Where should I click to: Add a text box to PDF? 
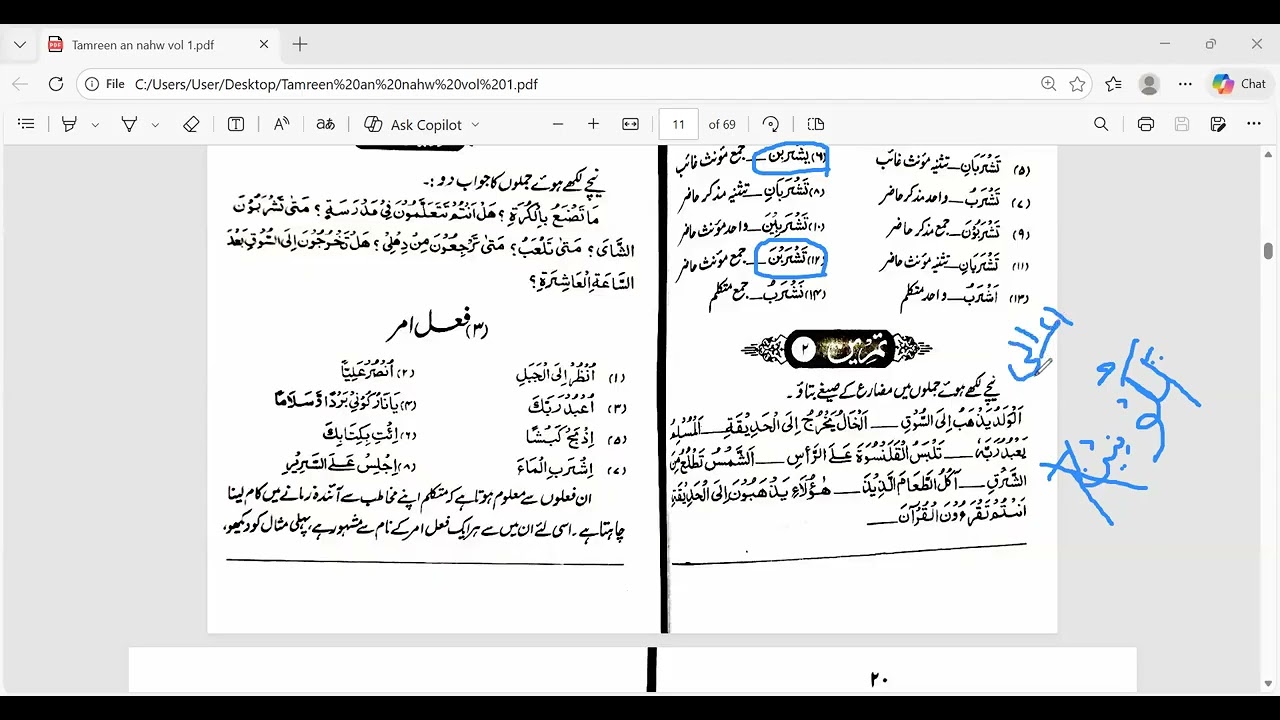pos(236,124)
